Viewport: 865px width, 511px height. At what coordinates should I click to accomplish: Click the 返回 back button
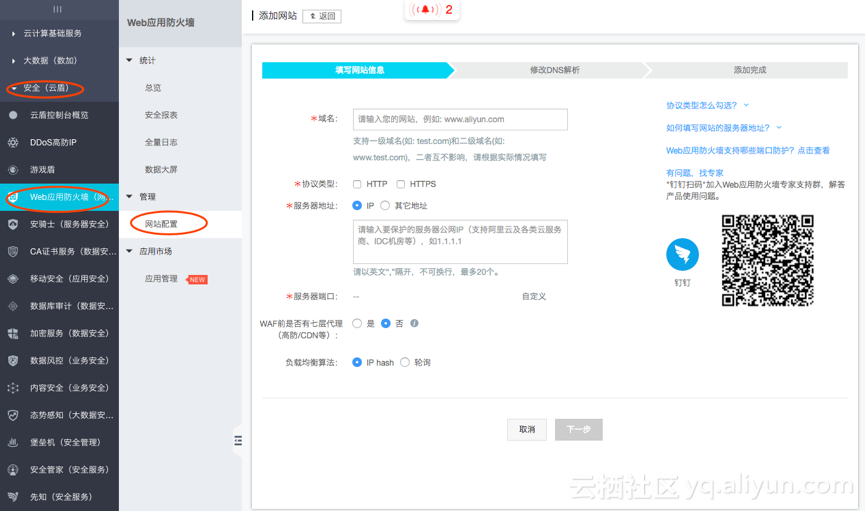pos(322,16)
